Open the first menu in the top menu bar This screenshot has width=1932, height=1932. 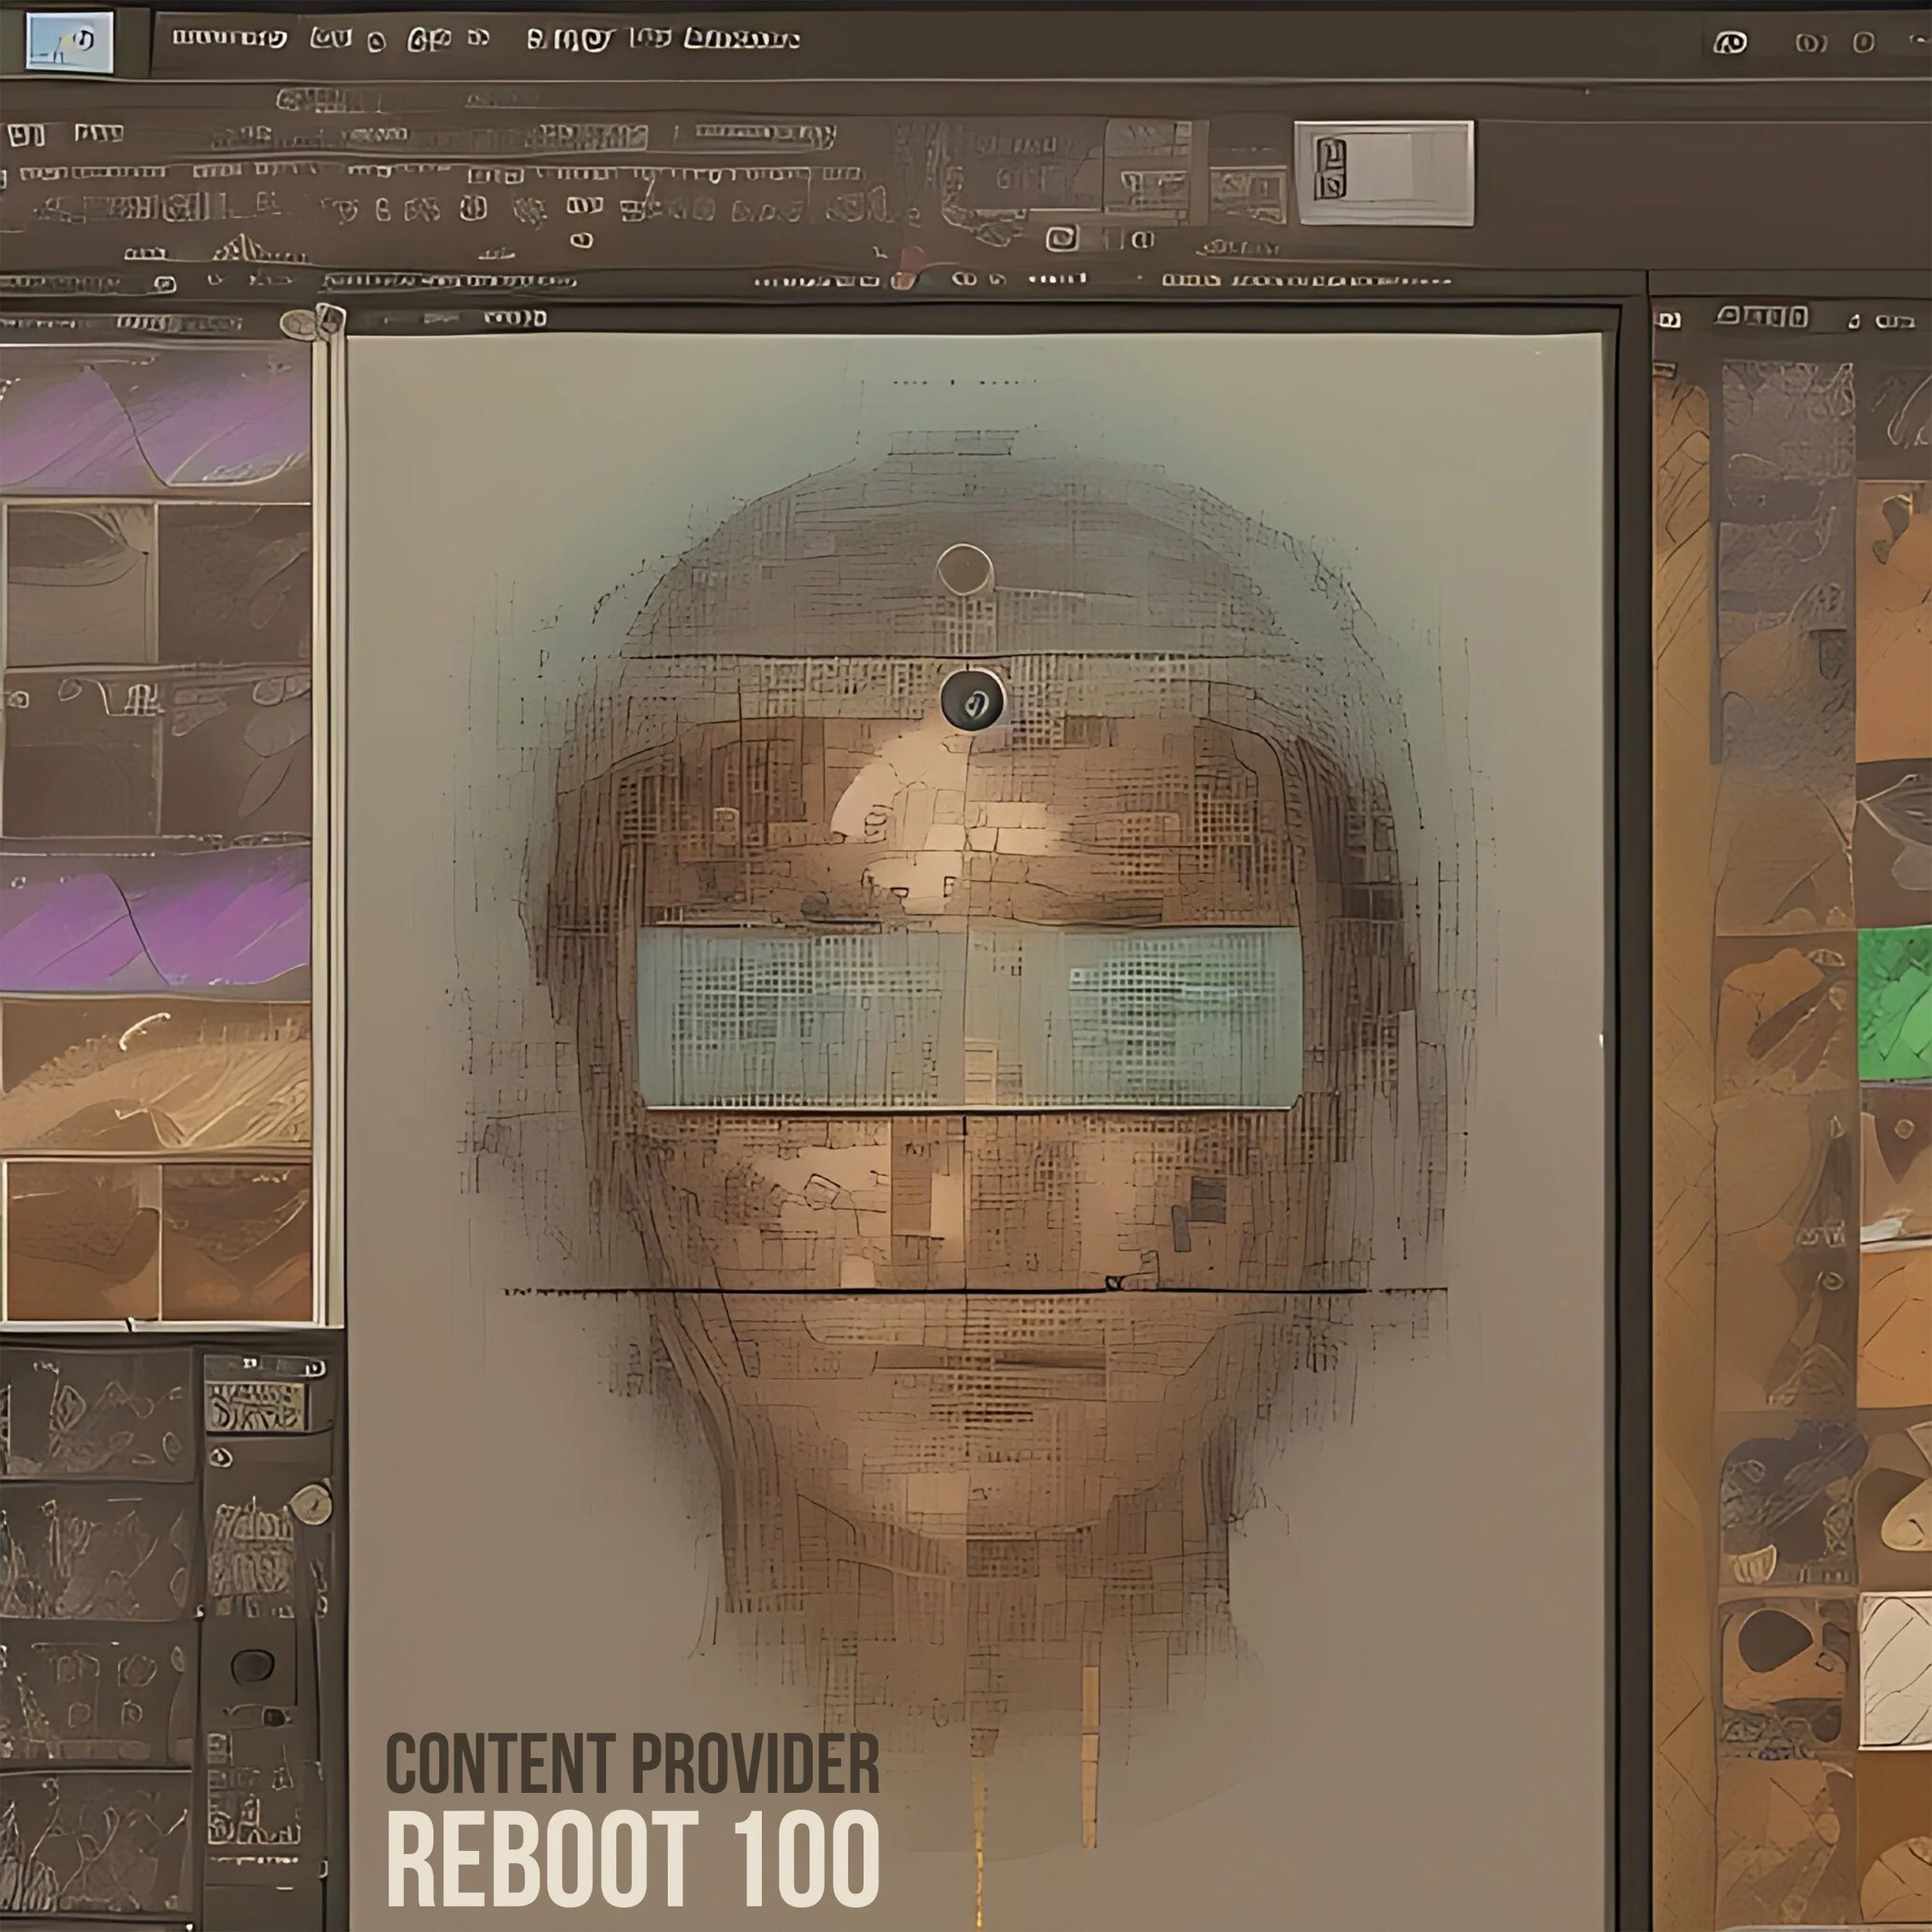tap(229, 39)
